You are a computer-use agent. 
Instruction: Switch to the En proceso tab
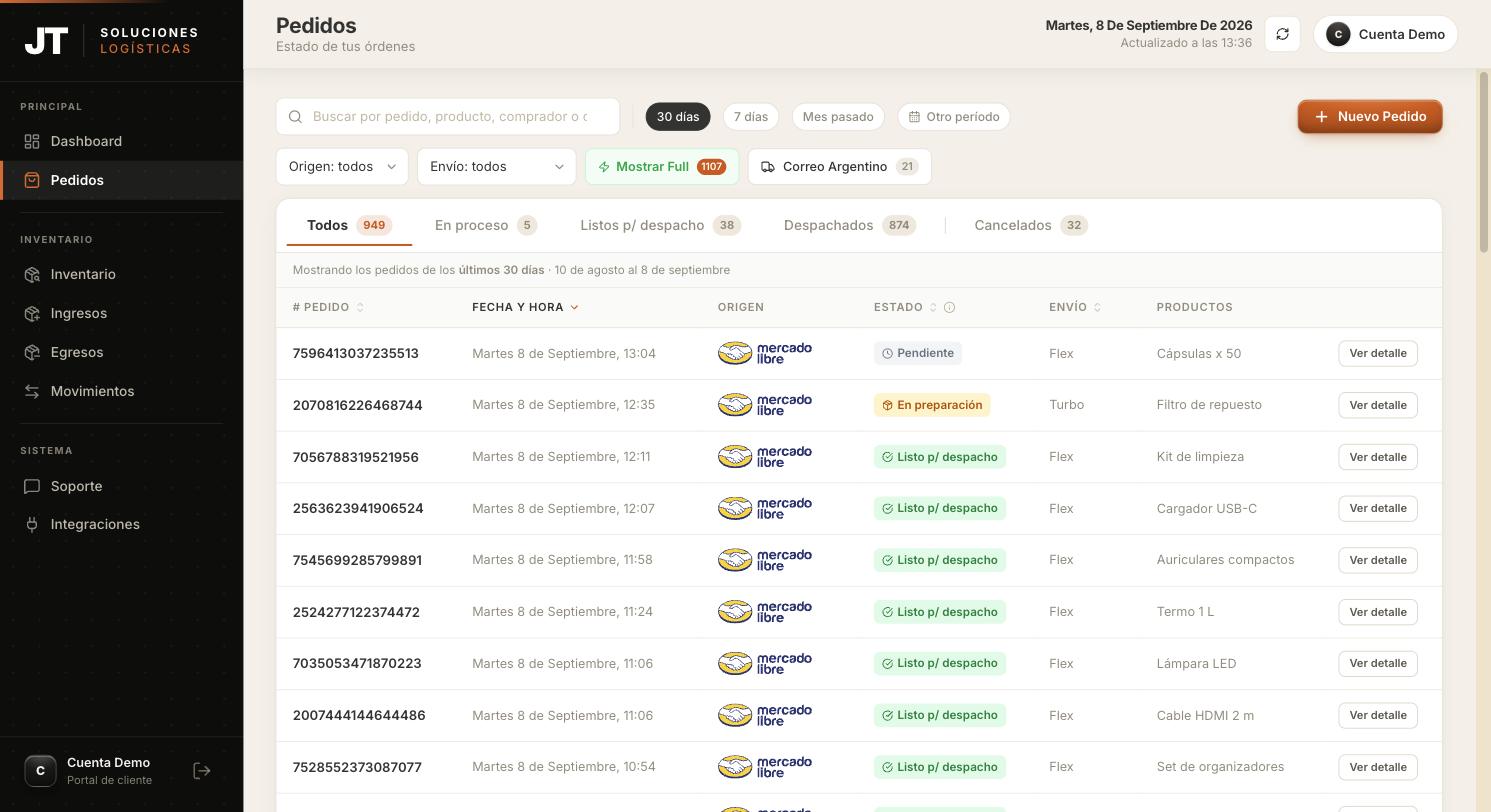(486, 225)
